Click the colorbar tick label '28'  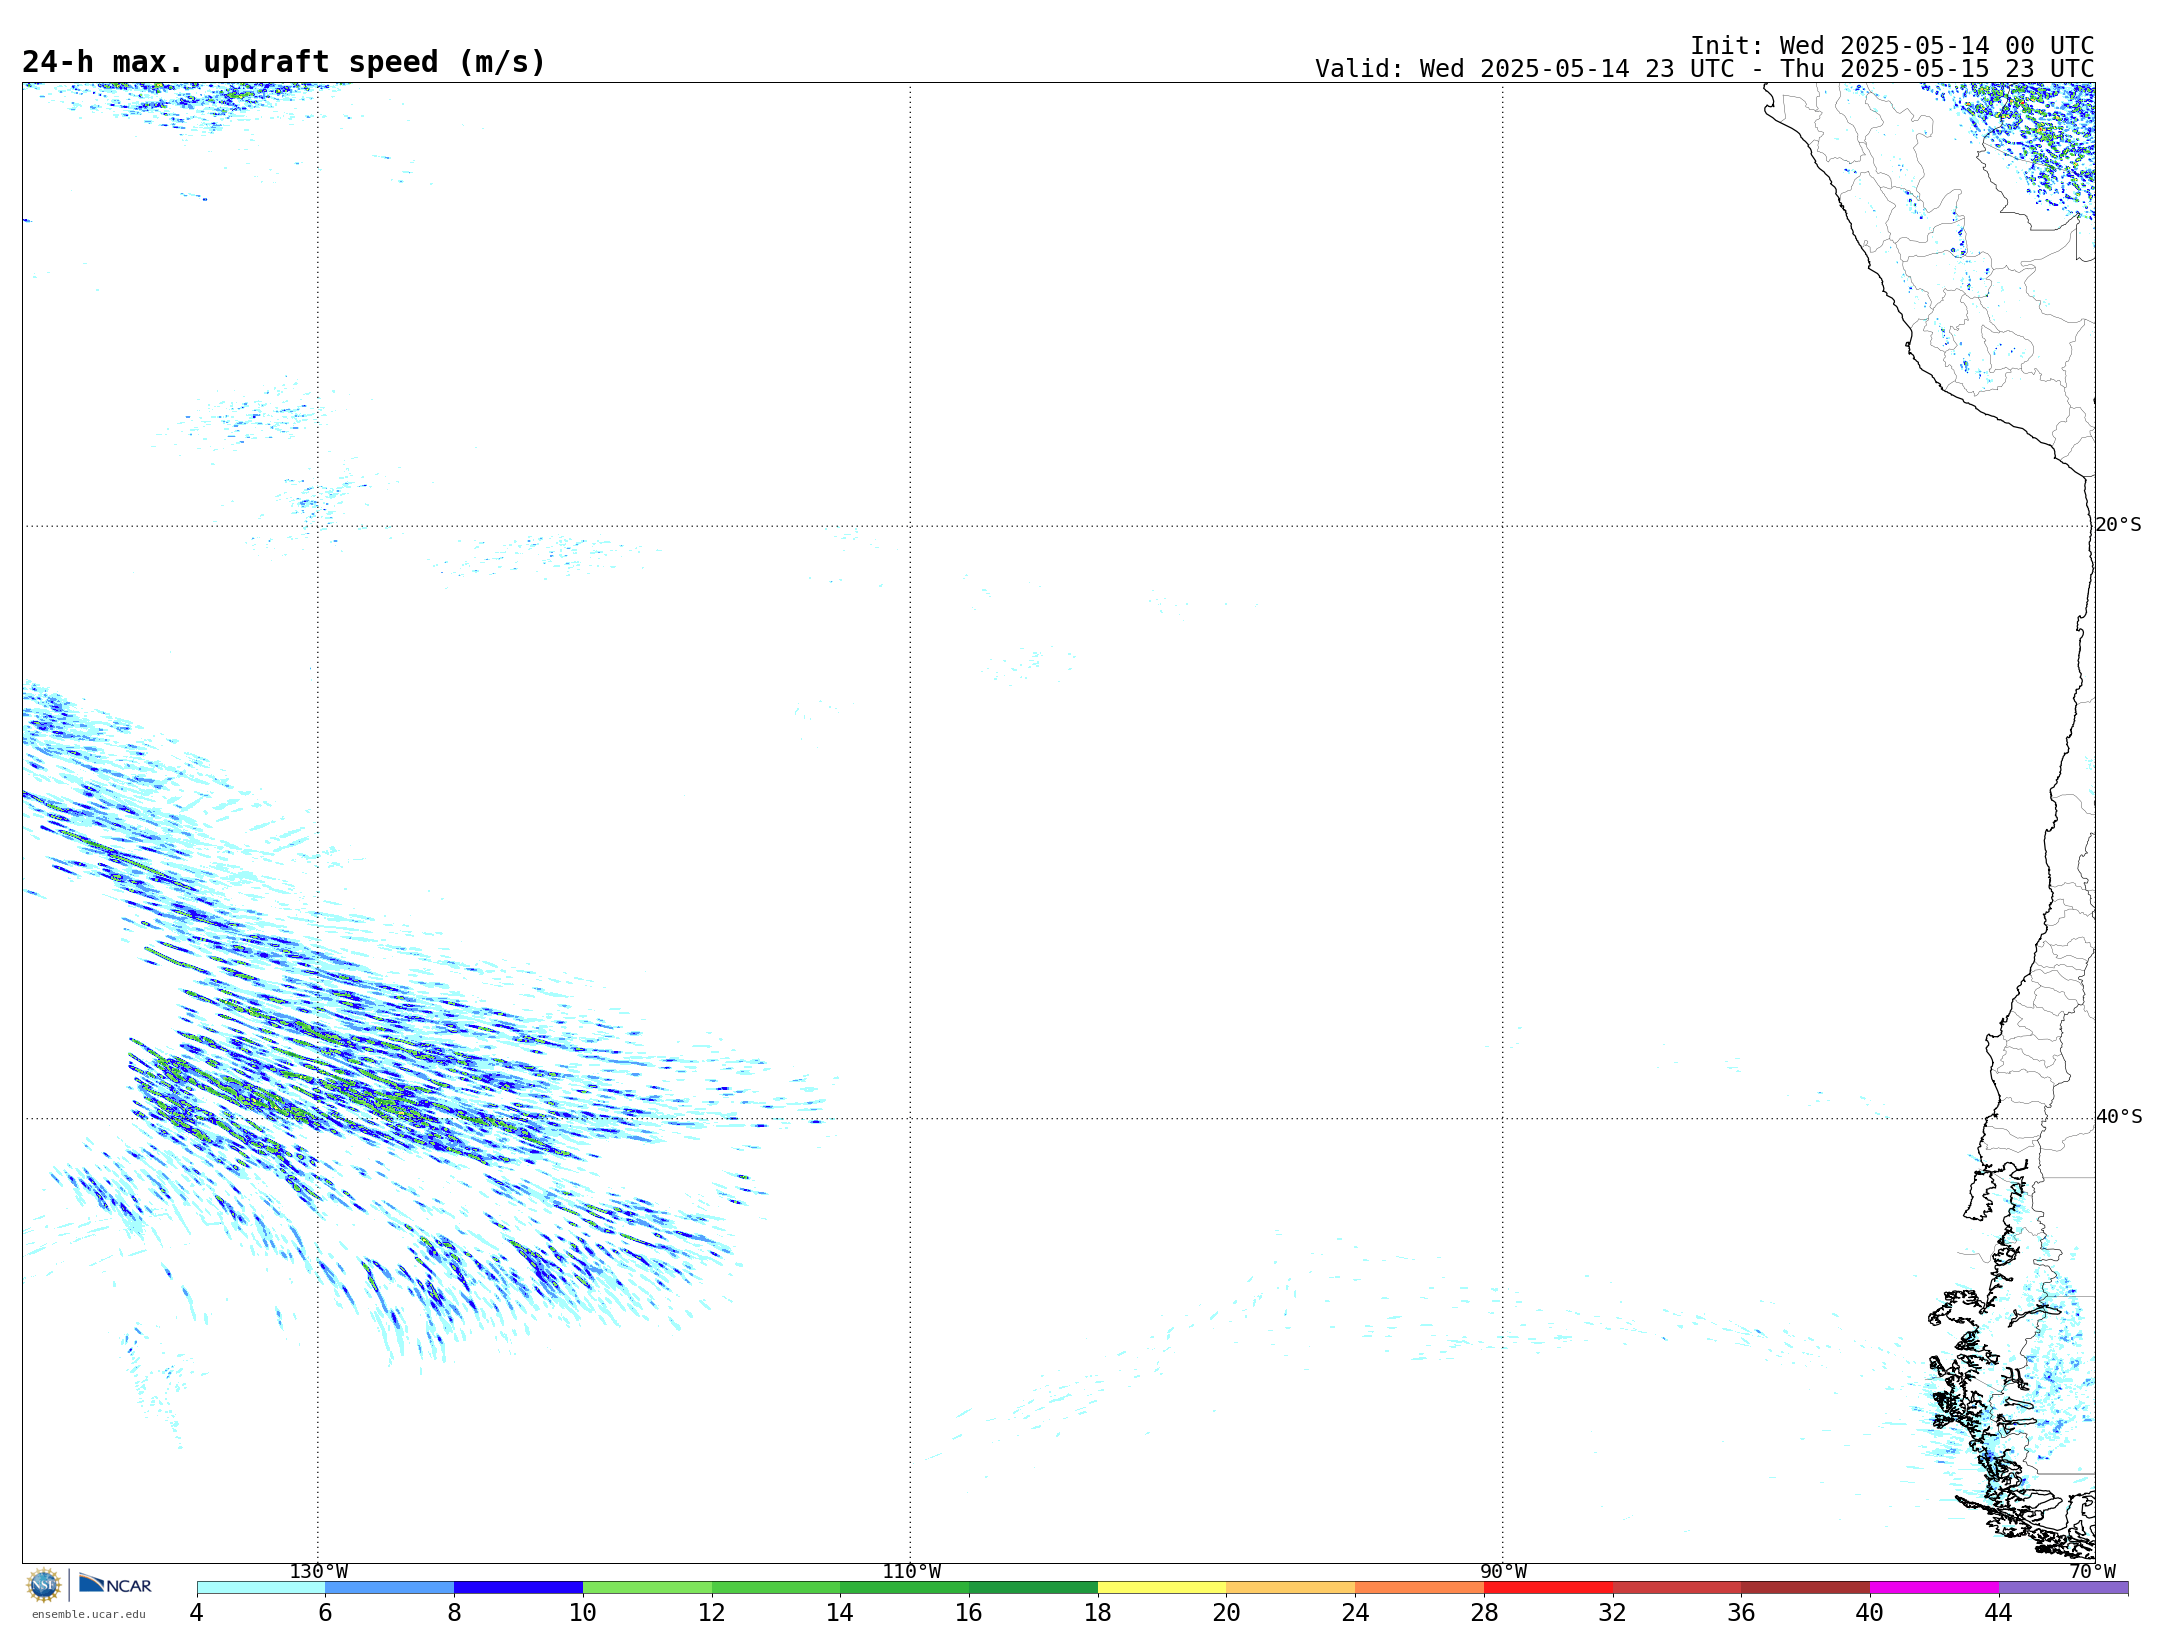tap(1484, 1612)
